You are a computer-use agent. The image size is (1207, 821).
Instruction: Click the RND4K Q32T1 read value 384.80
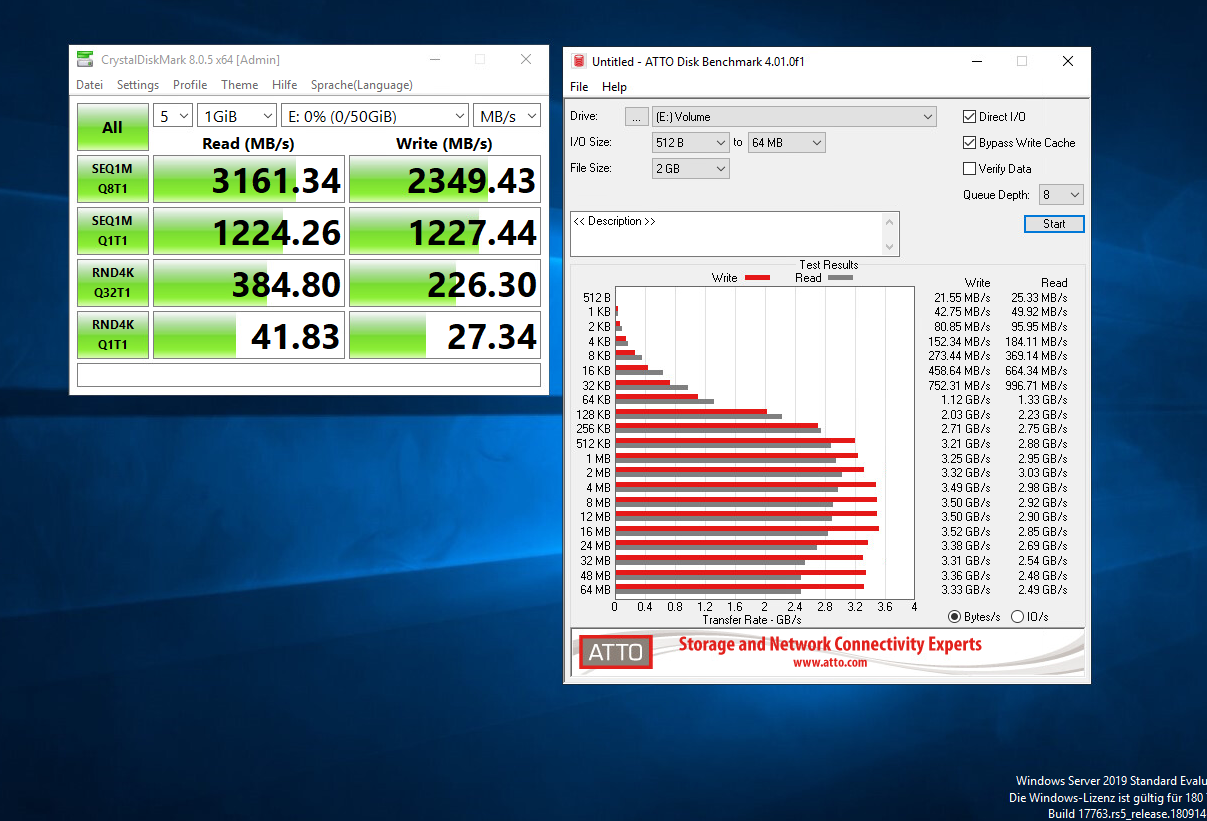tap(249, 283)
